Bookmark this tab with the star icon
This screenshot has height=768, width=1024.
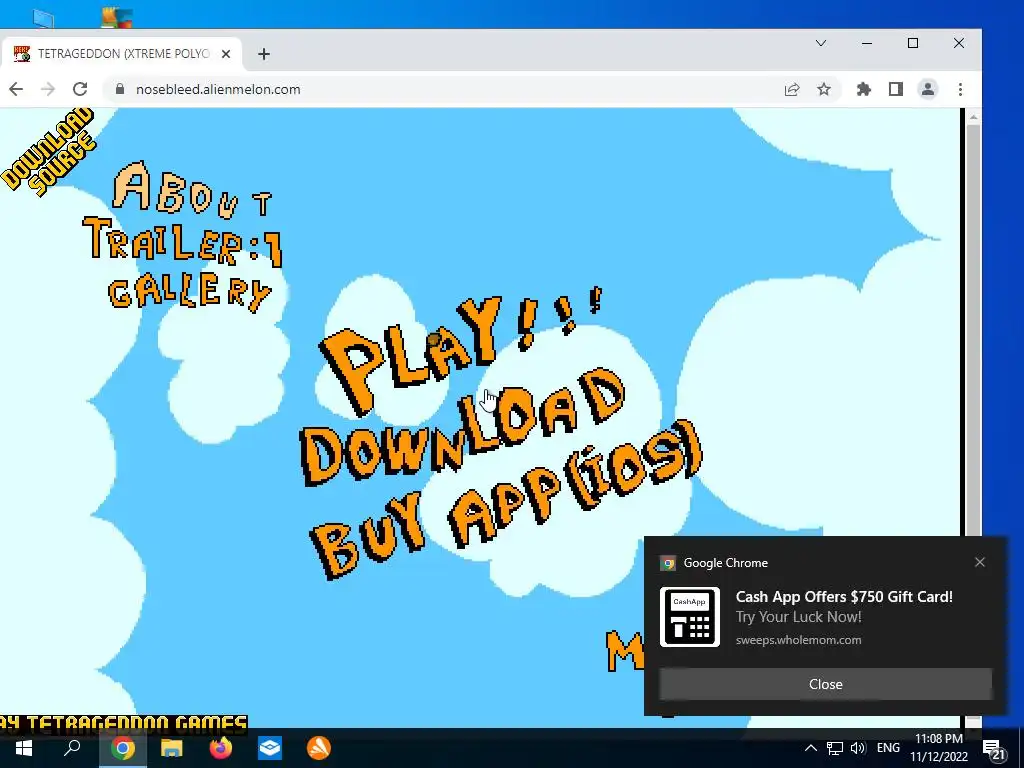click(x=824, y=89)
